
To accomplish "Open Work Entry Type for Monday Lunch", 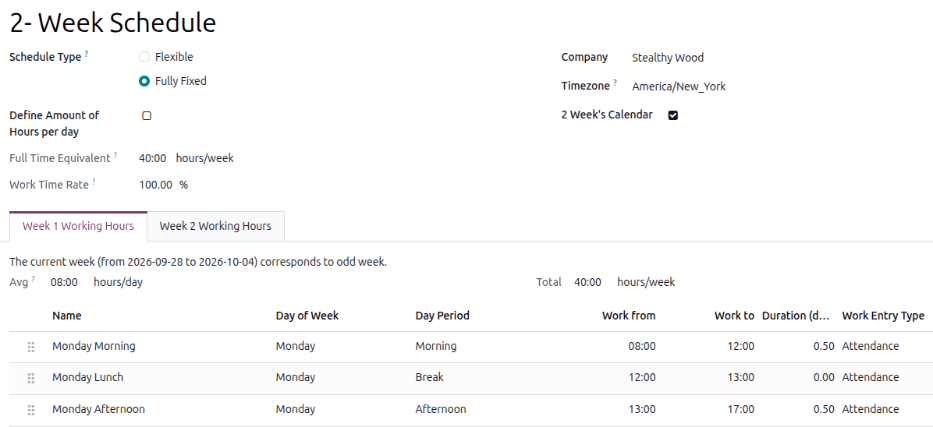I will pyautogui.click(x=871, y=377).
